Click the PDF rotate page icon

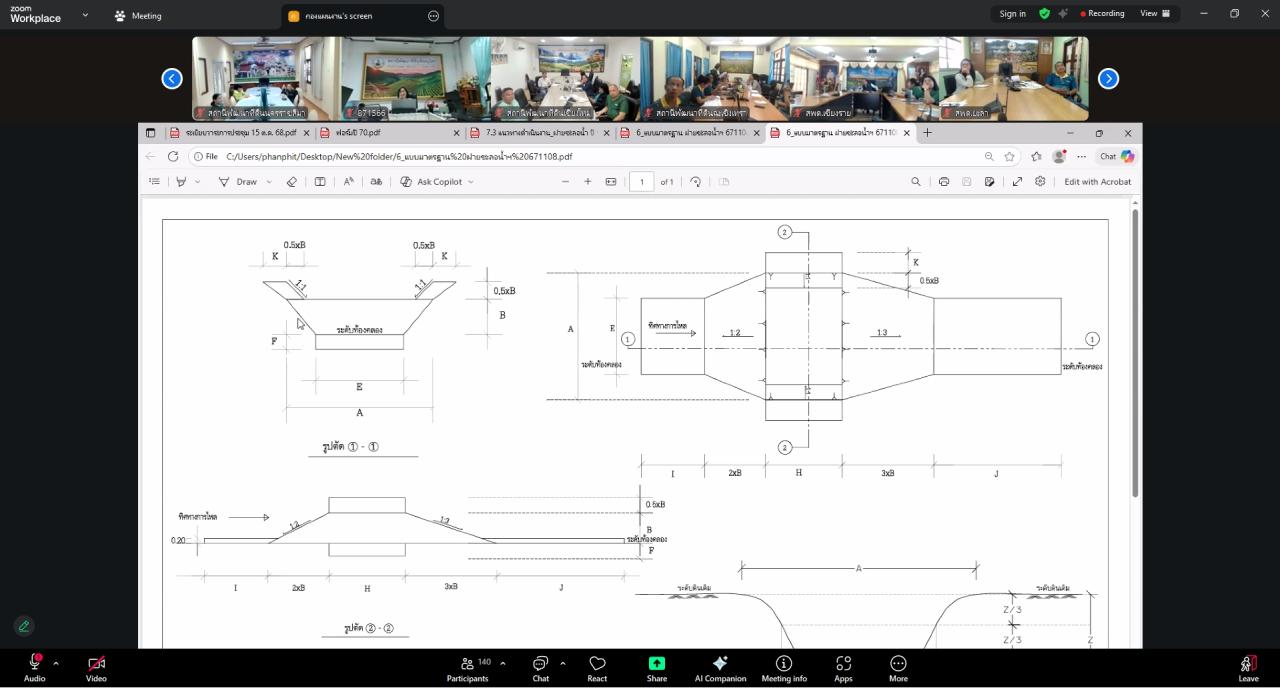coord(696,182)
